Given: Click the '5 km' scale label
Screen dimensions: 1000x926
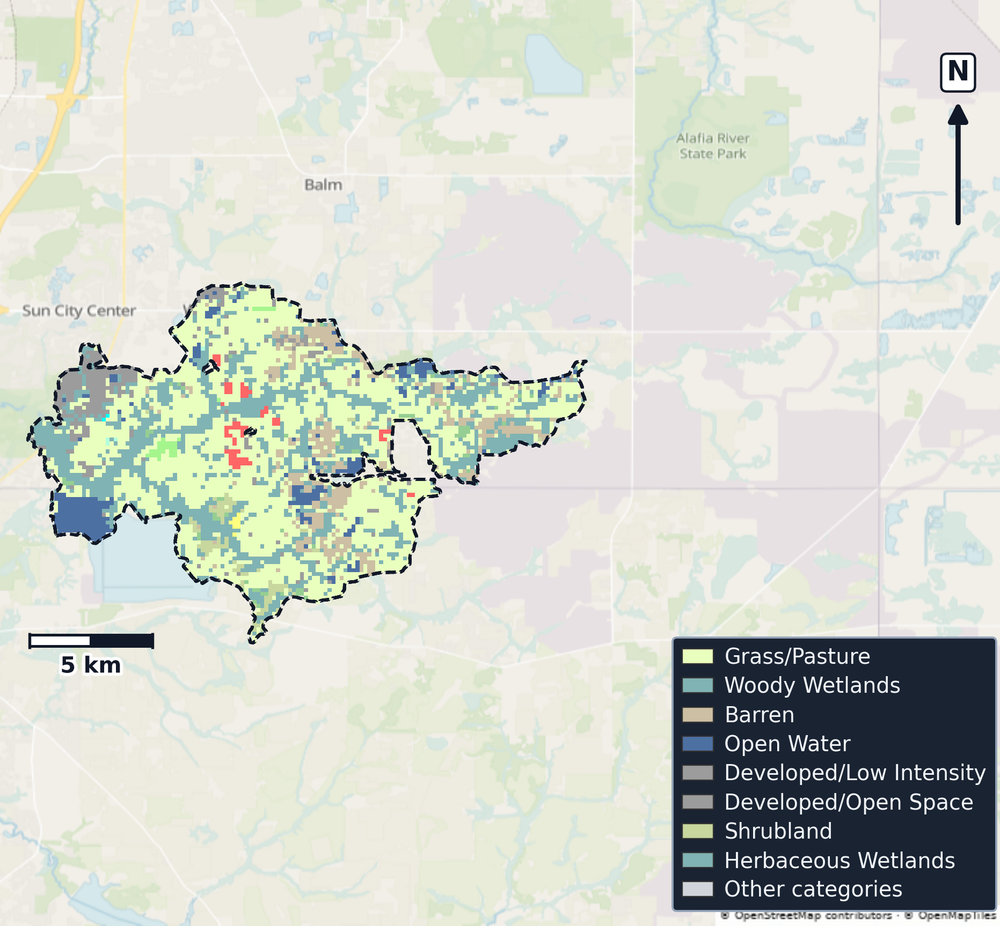Looking at the screenshot, I should 91,665.
